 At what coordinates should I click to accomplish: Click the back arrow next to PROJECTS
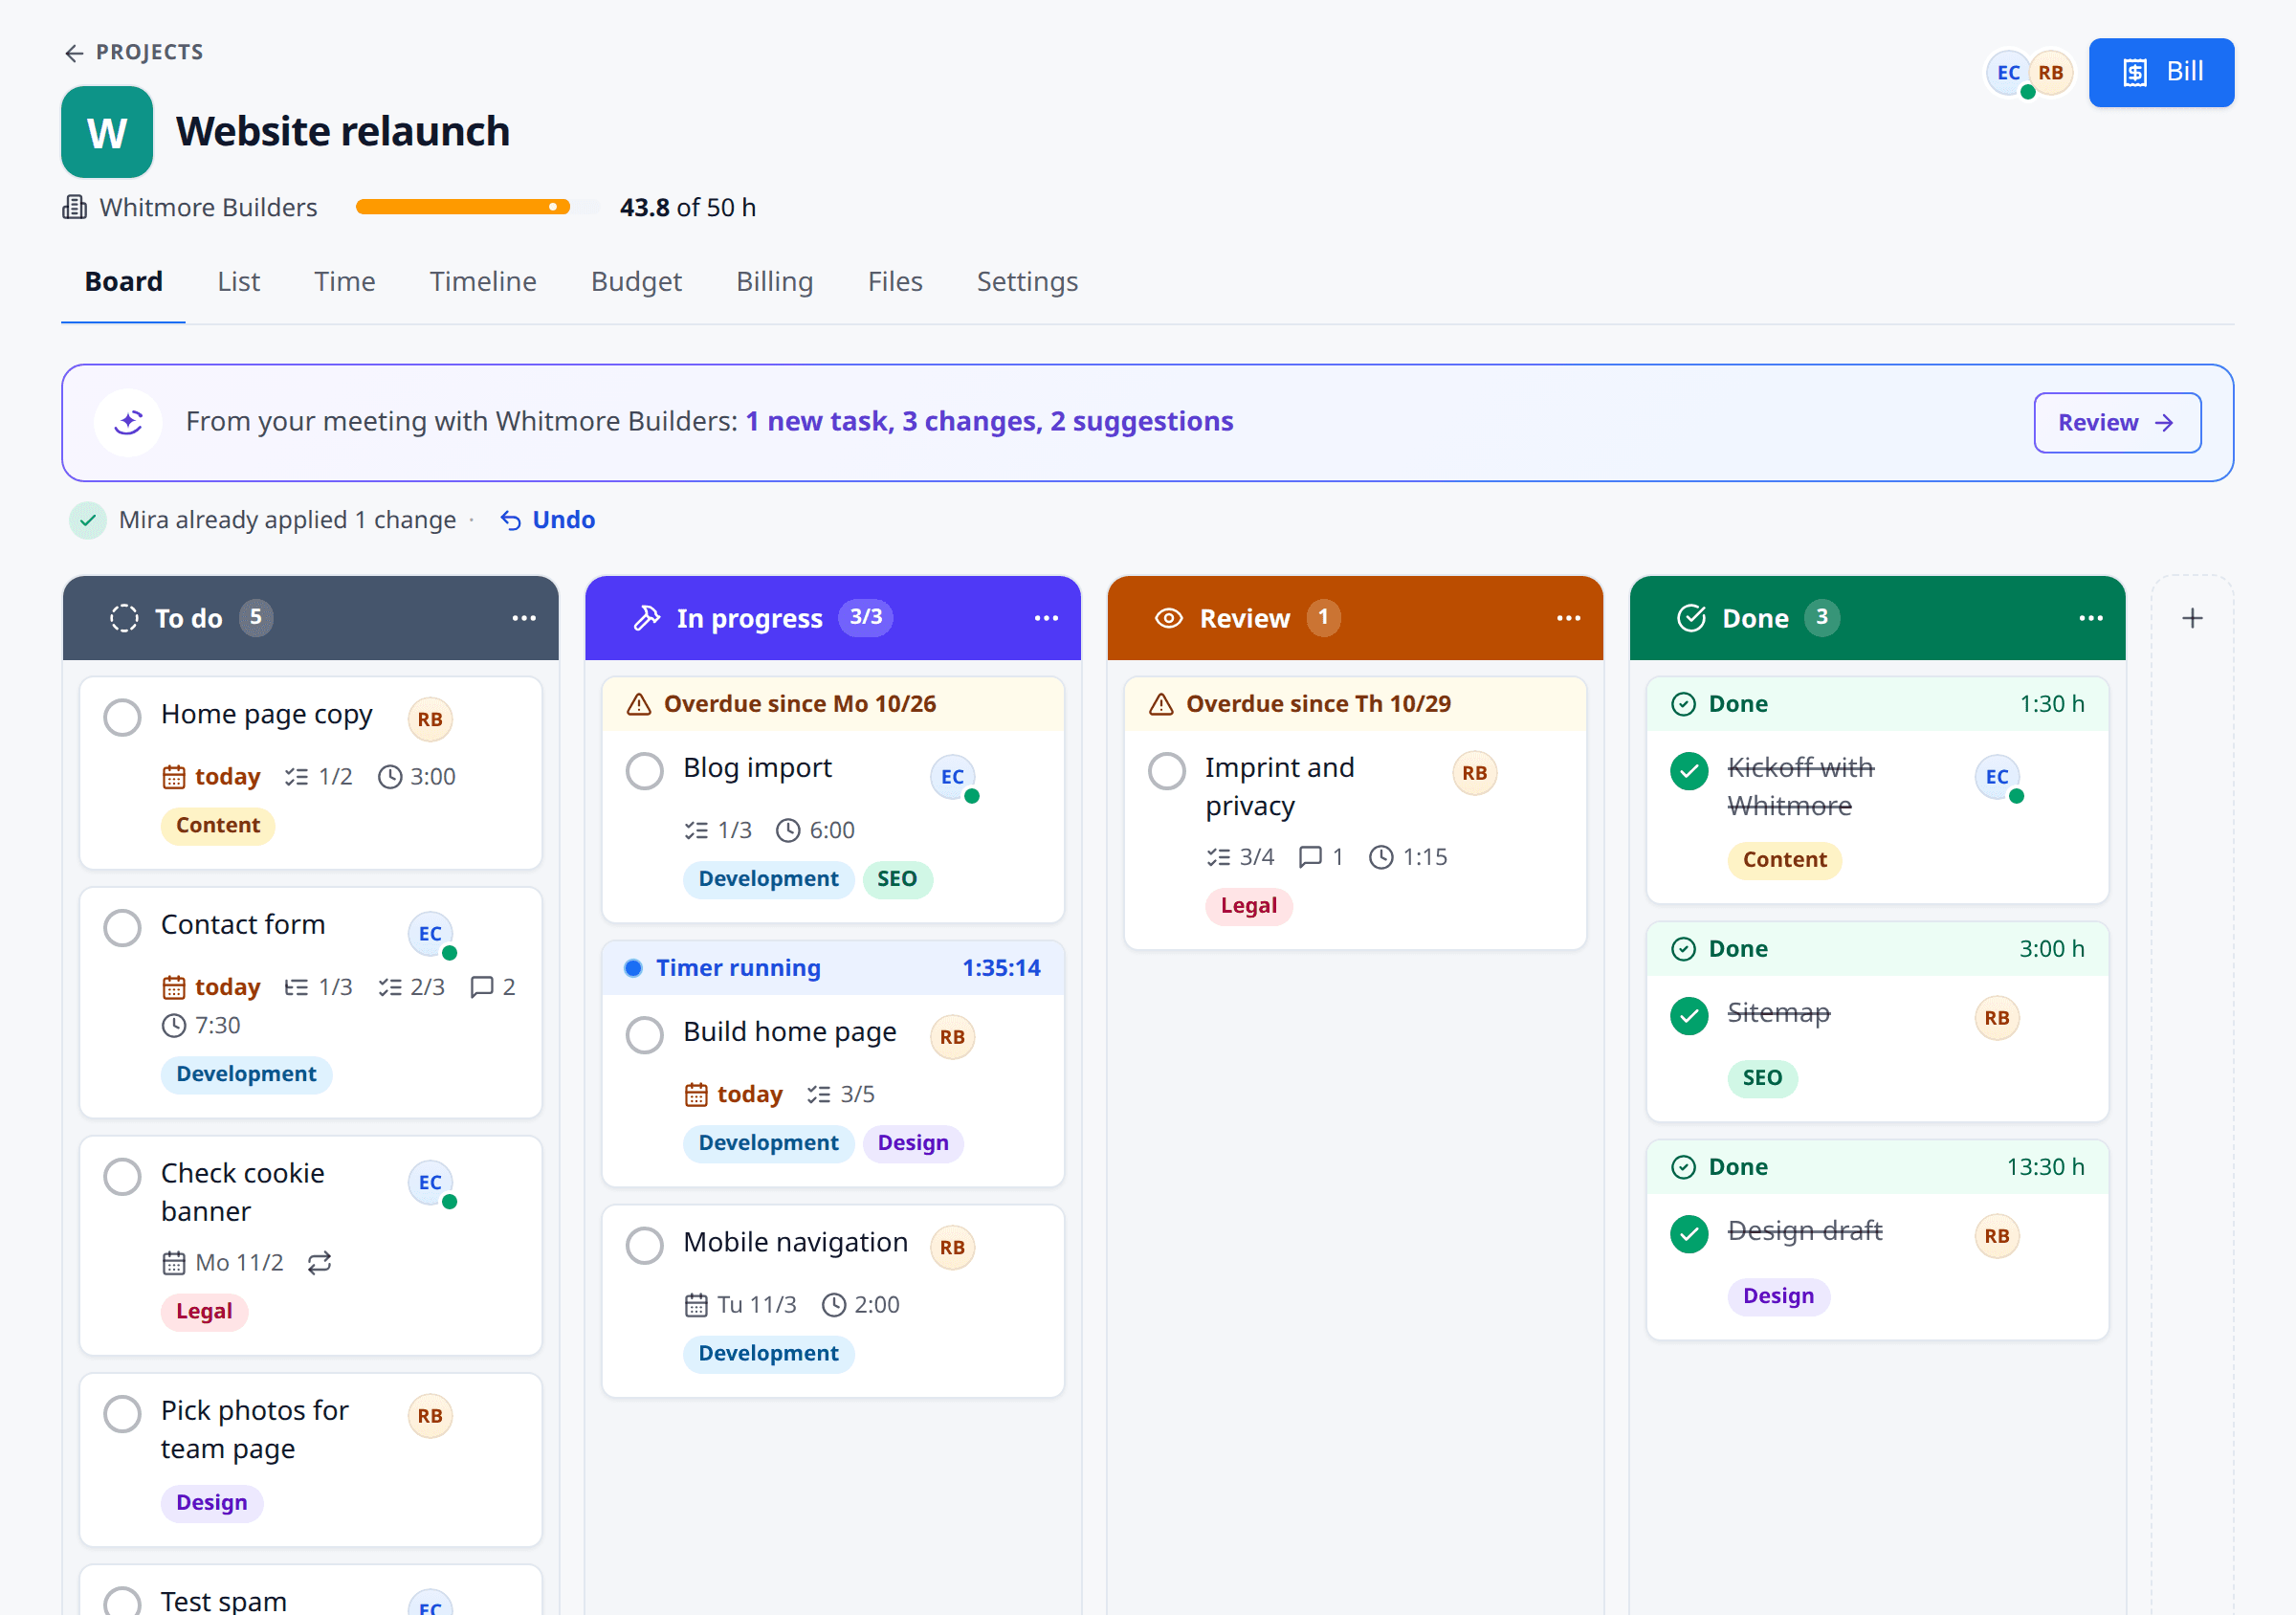pyautogui.click(x=74, y=53)
